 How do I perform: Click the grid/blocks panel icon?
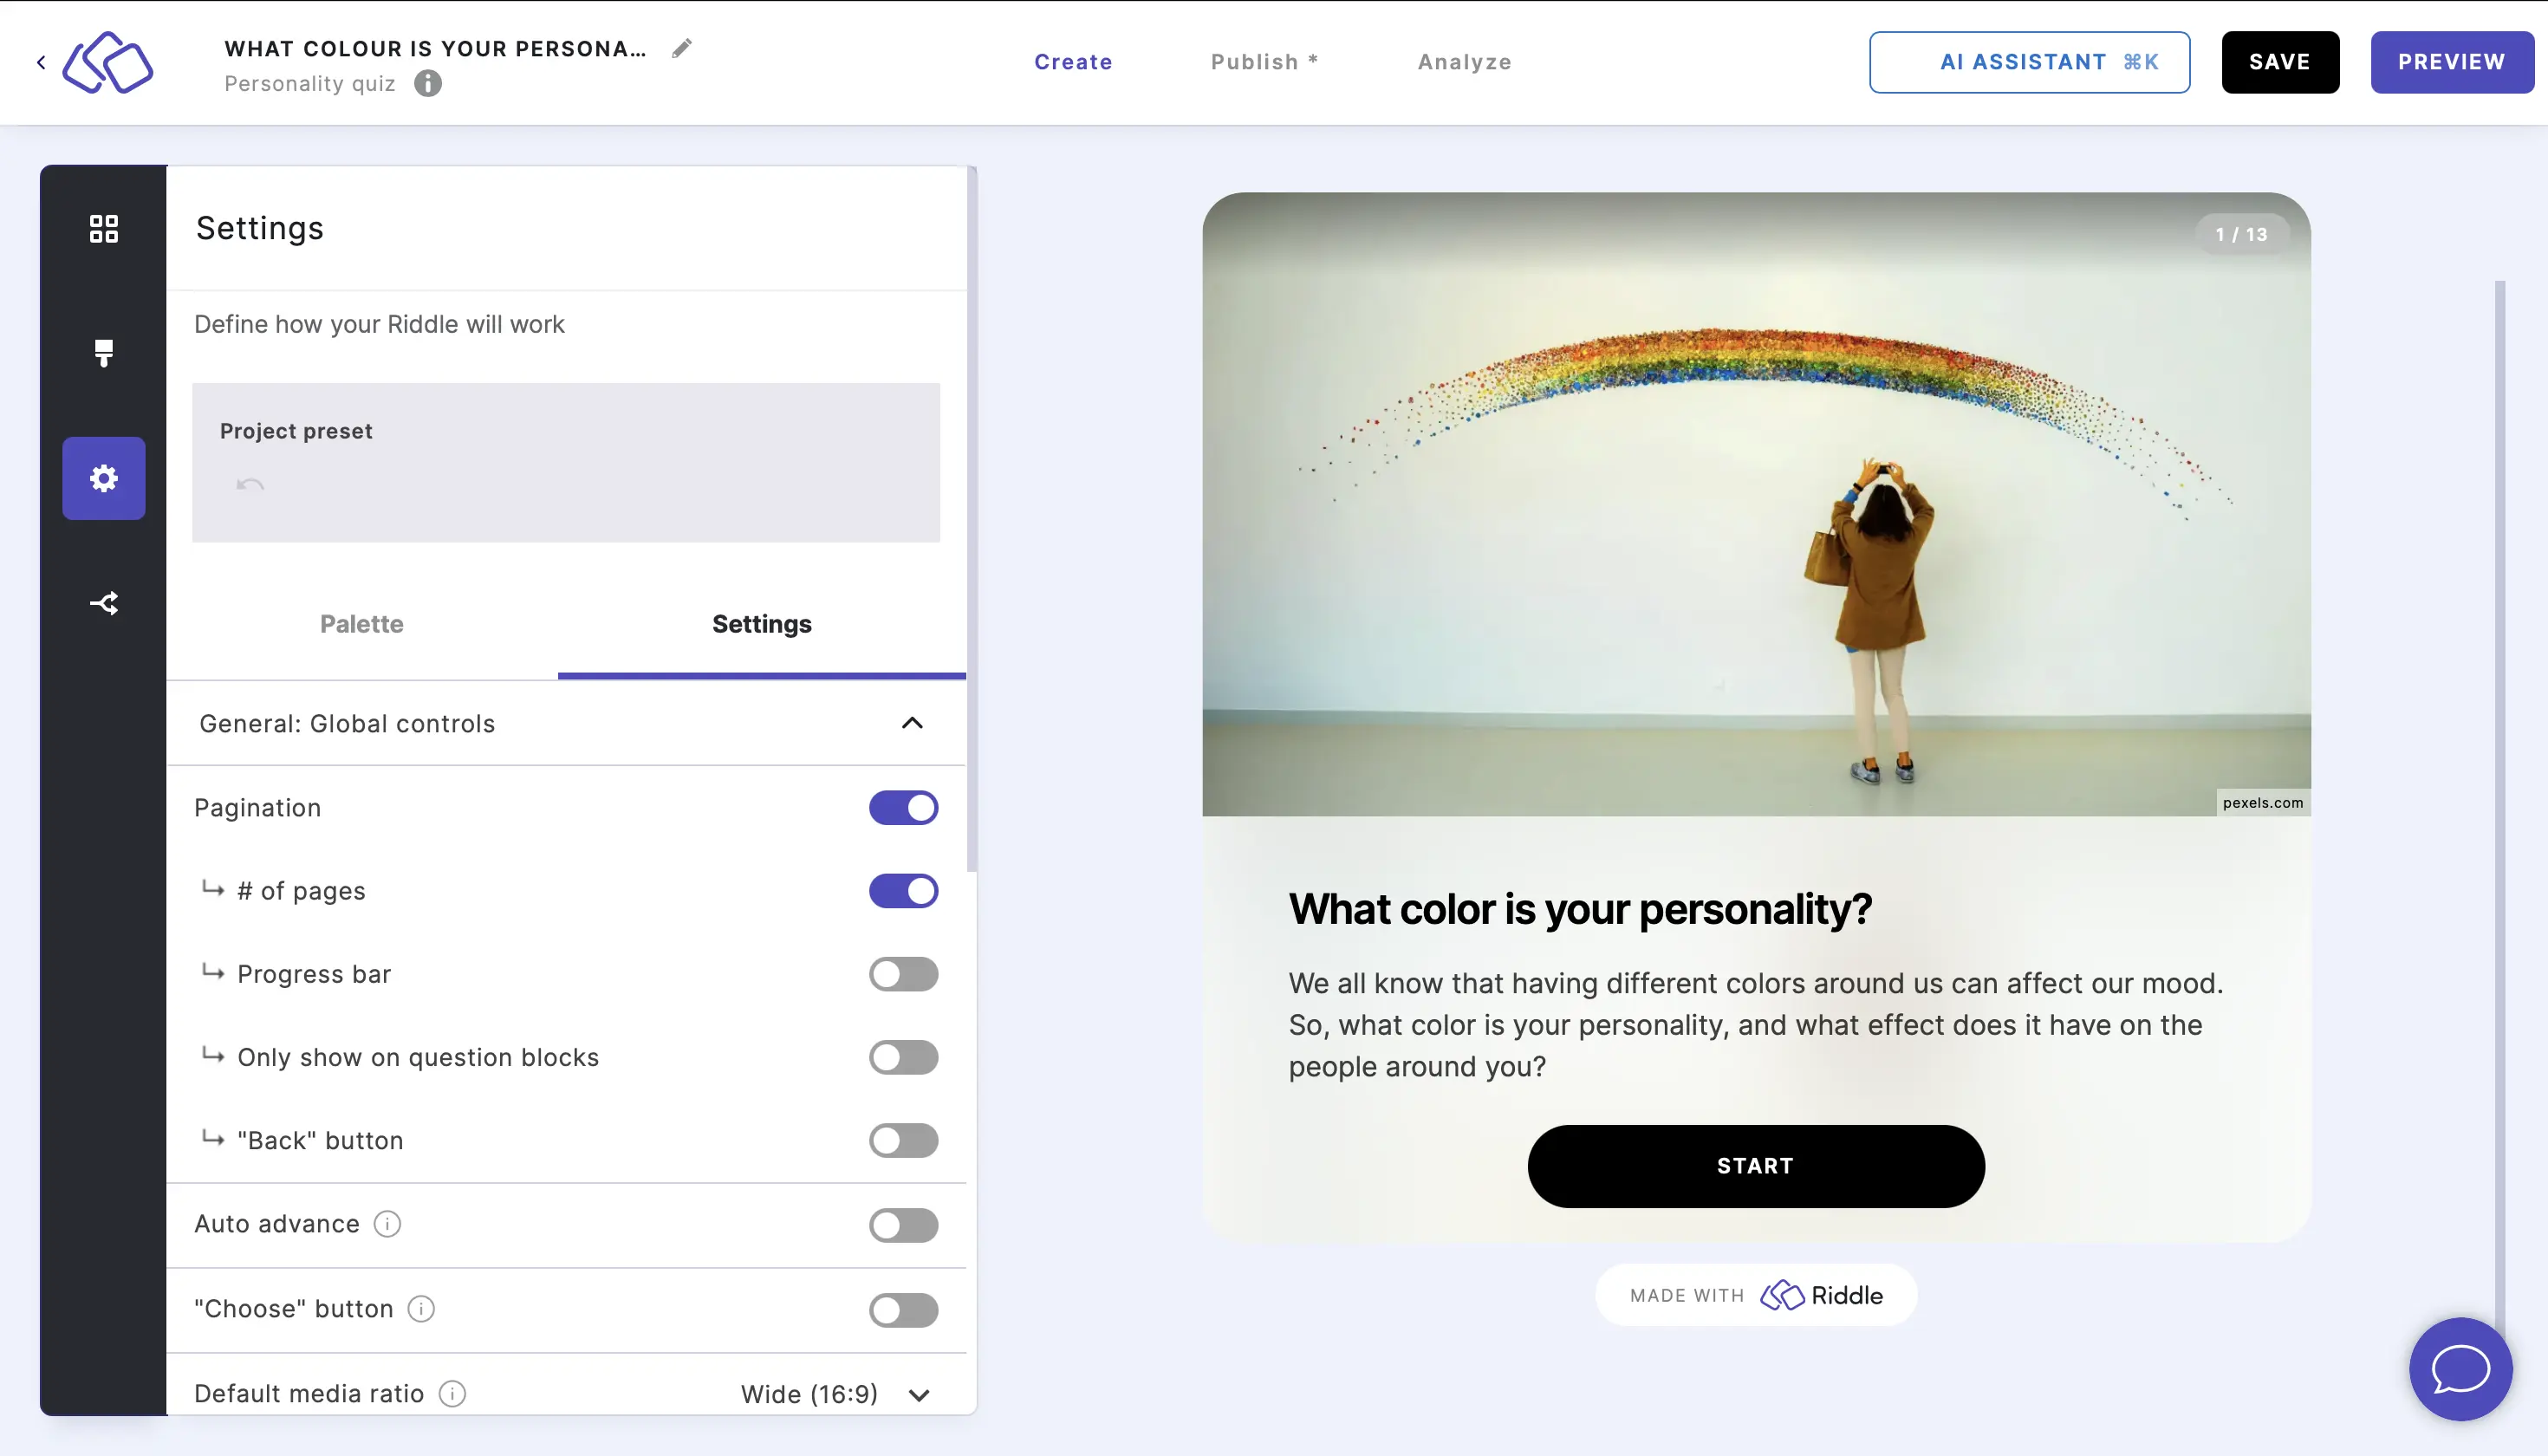(103, 227)
